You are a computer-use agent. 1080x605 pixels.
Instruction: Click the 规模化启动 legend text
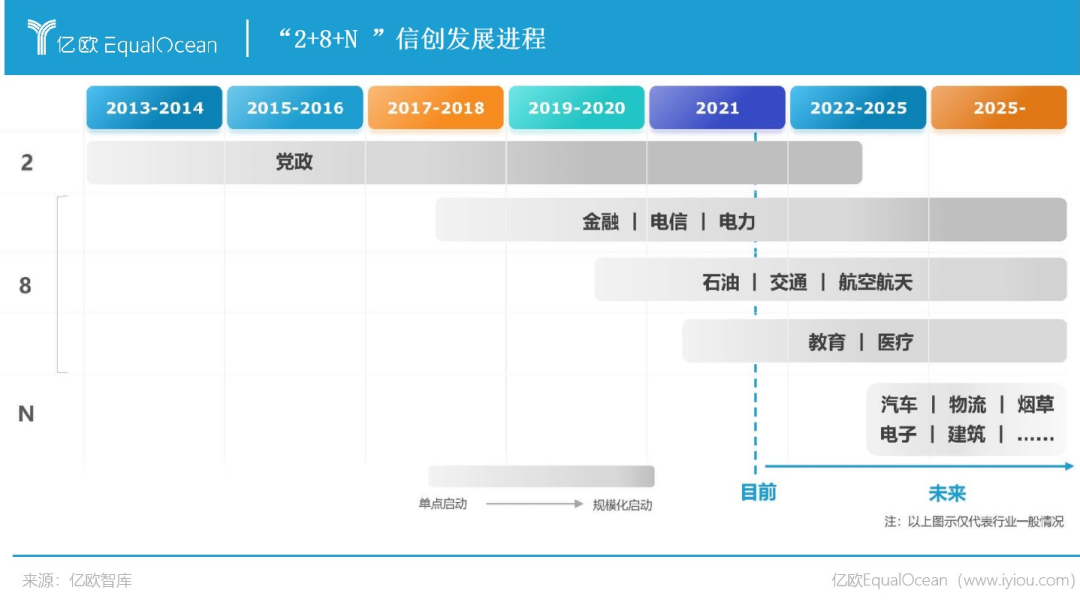pyautogui.click(x=623, y=505)
